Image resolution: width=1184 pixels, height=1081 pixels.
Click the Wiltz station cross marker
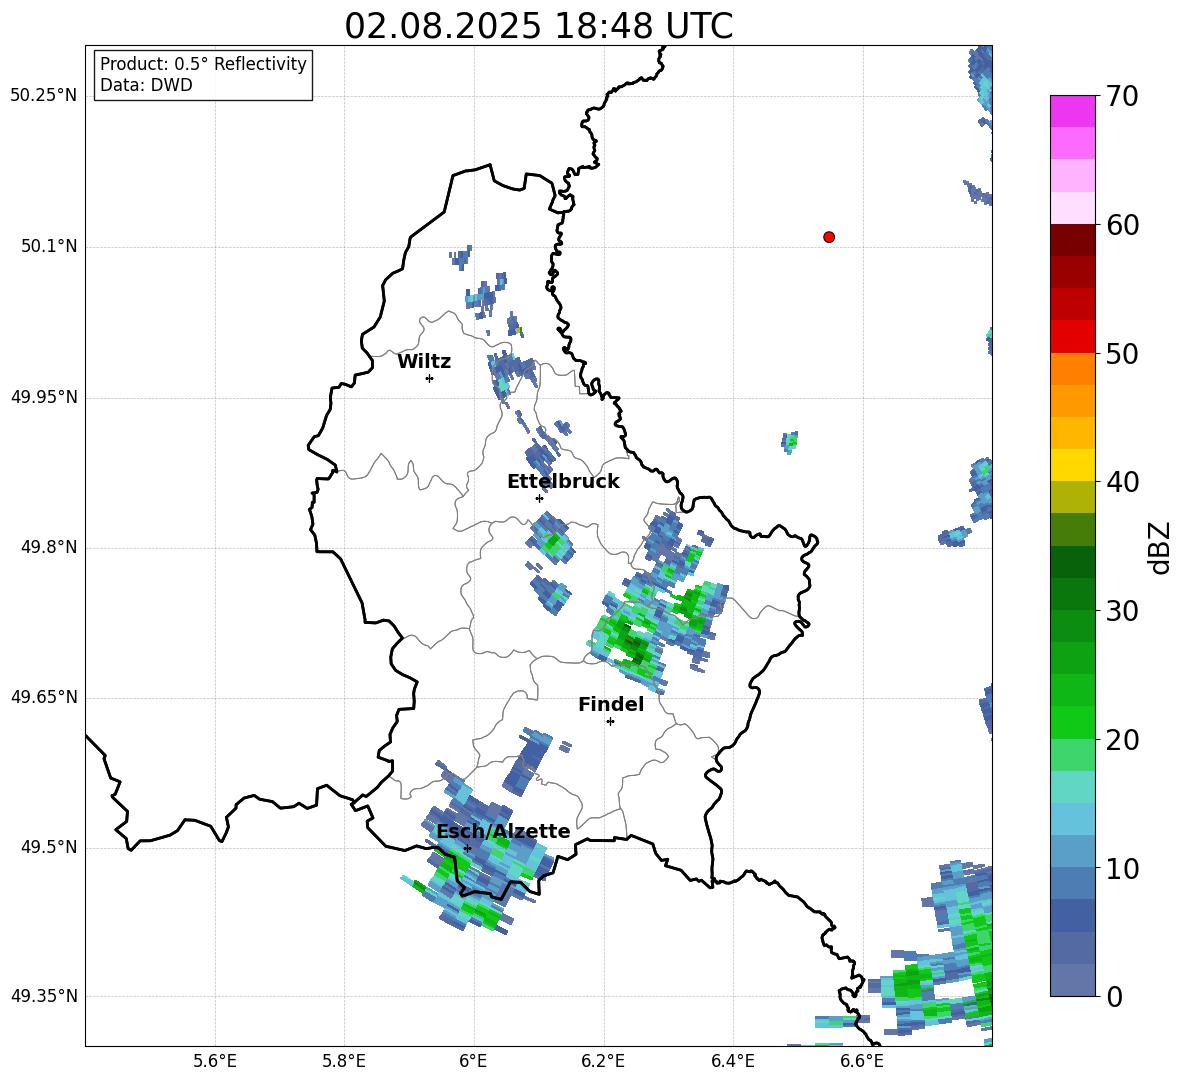pos(429,378)
